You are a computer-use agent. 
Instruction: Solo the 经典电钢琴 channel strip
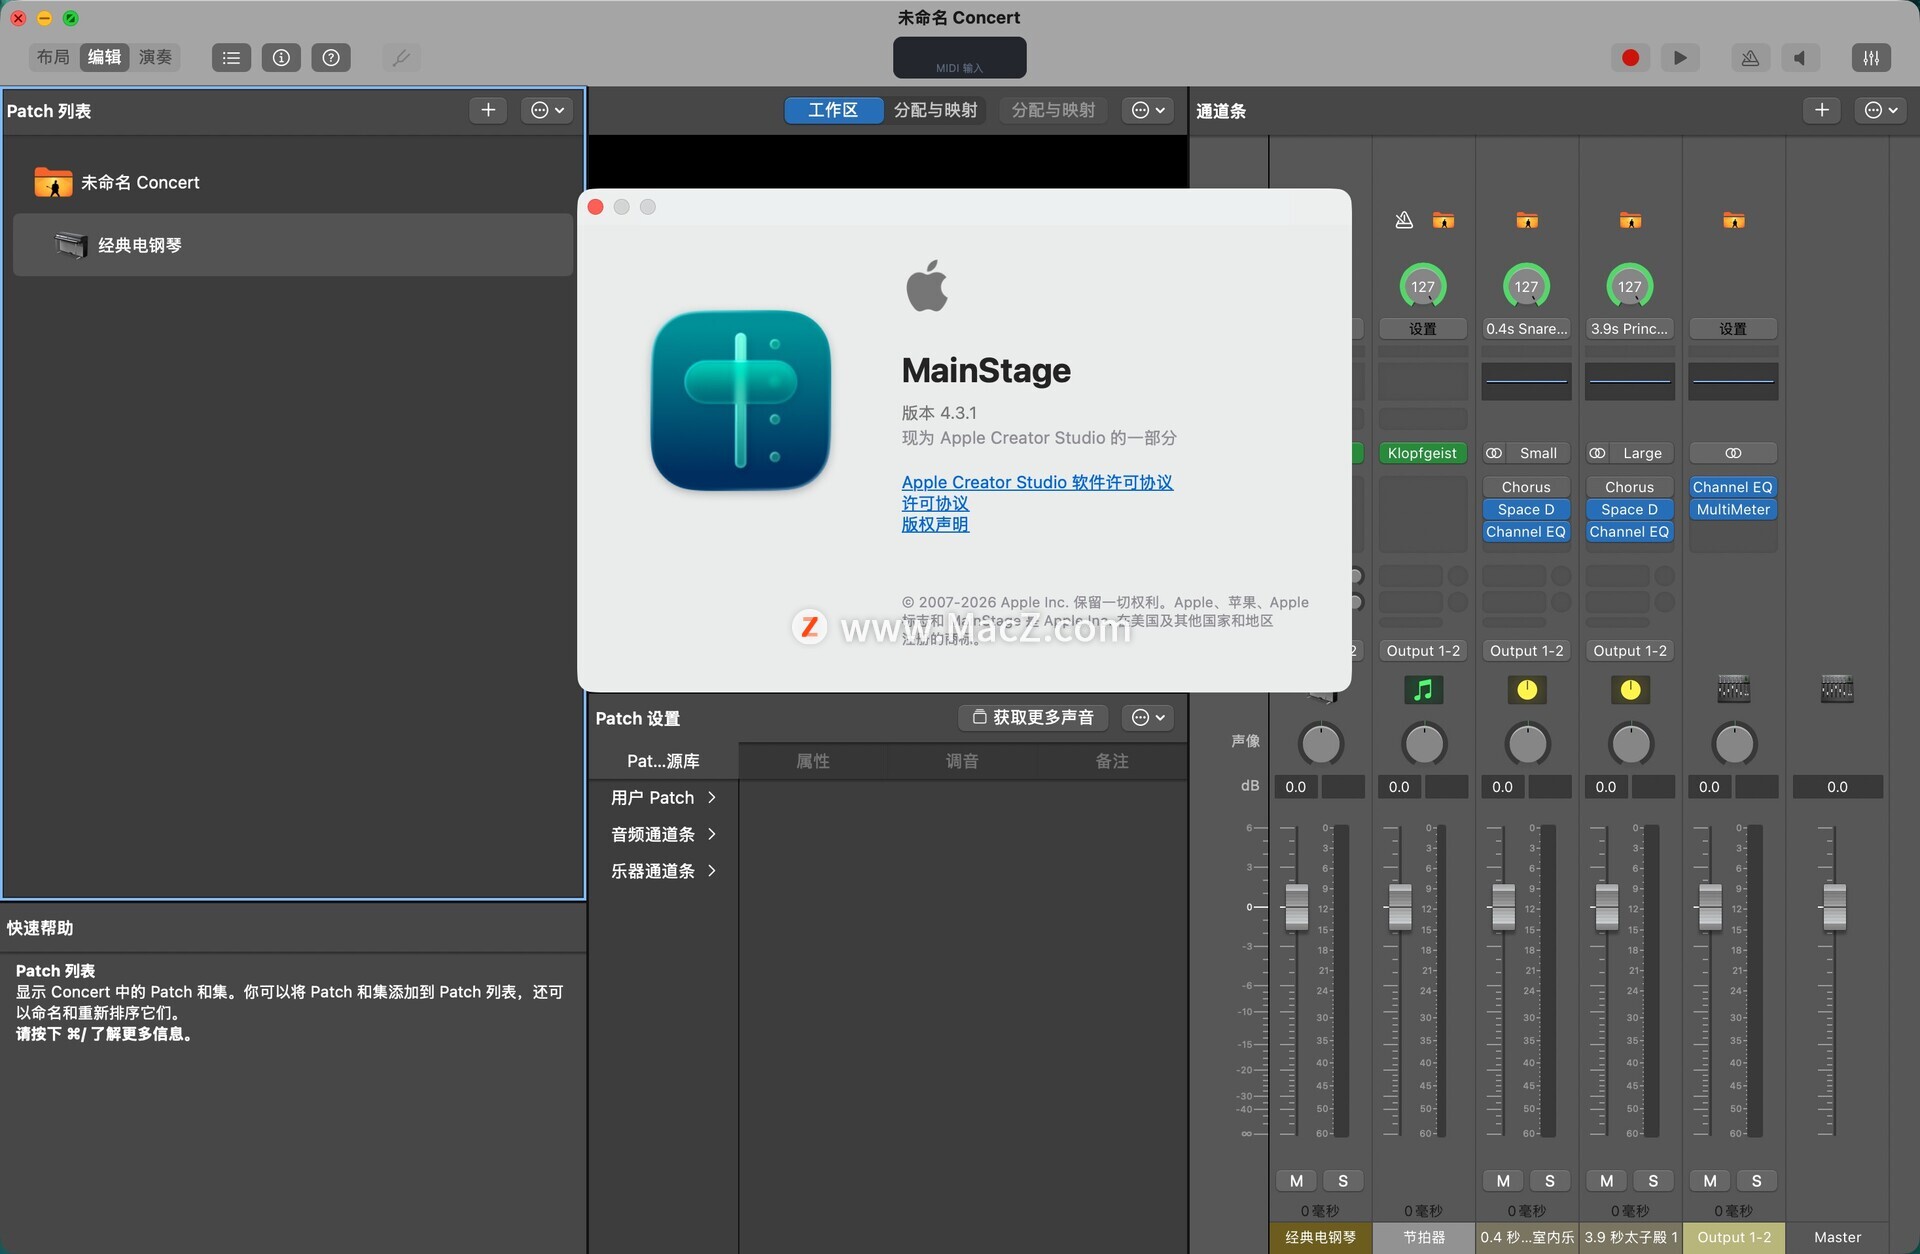pyautogui.click(x=1343, y=1181)
